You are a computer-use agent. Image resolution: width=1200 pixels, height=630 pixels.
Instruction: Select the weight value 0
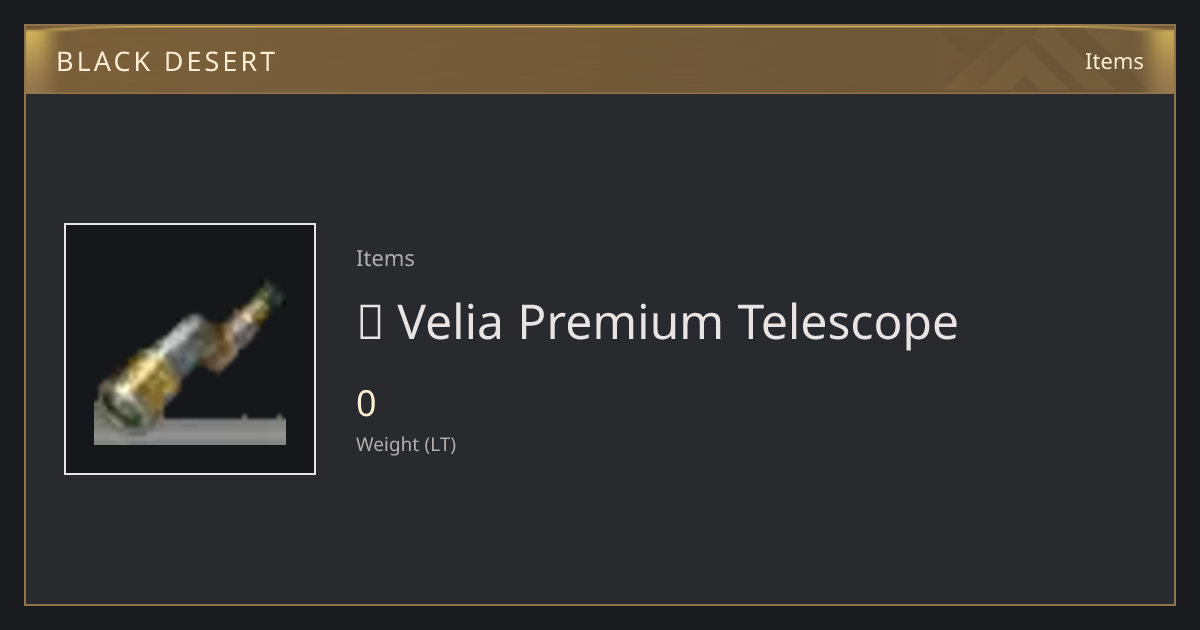pyautogui.click(x=366, y=404)
